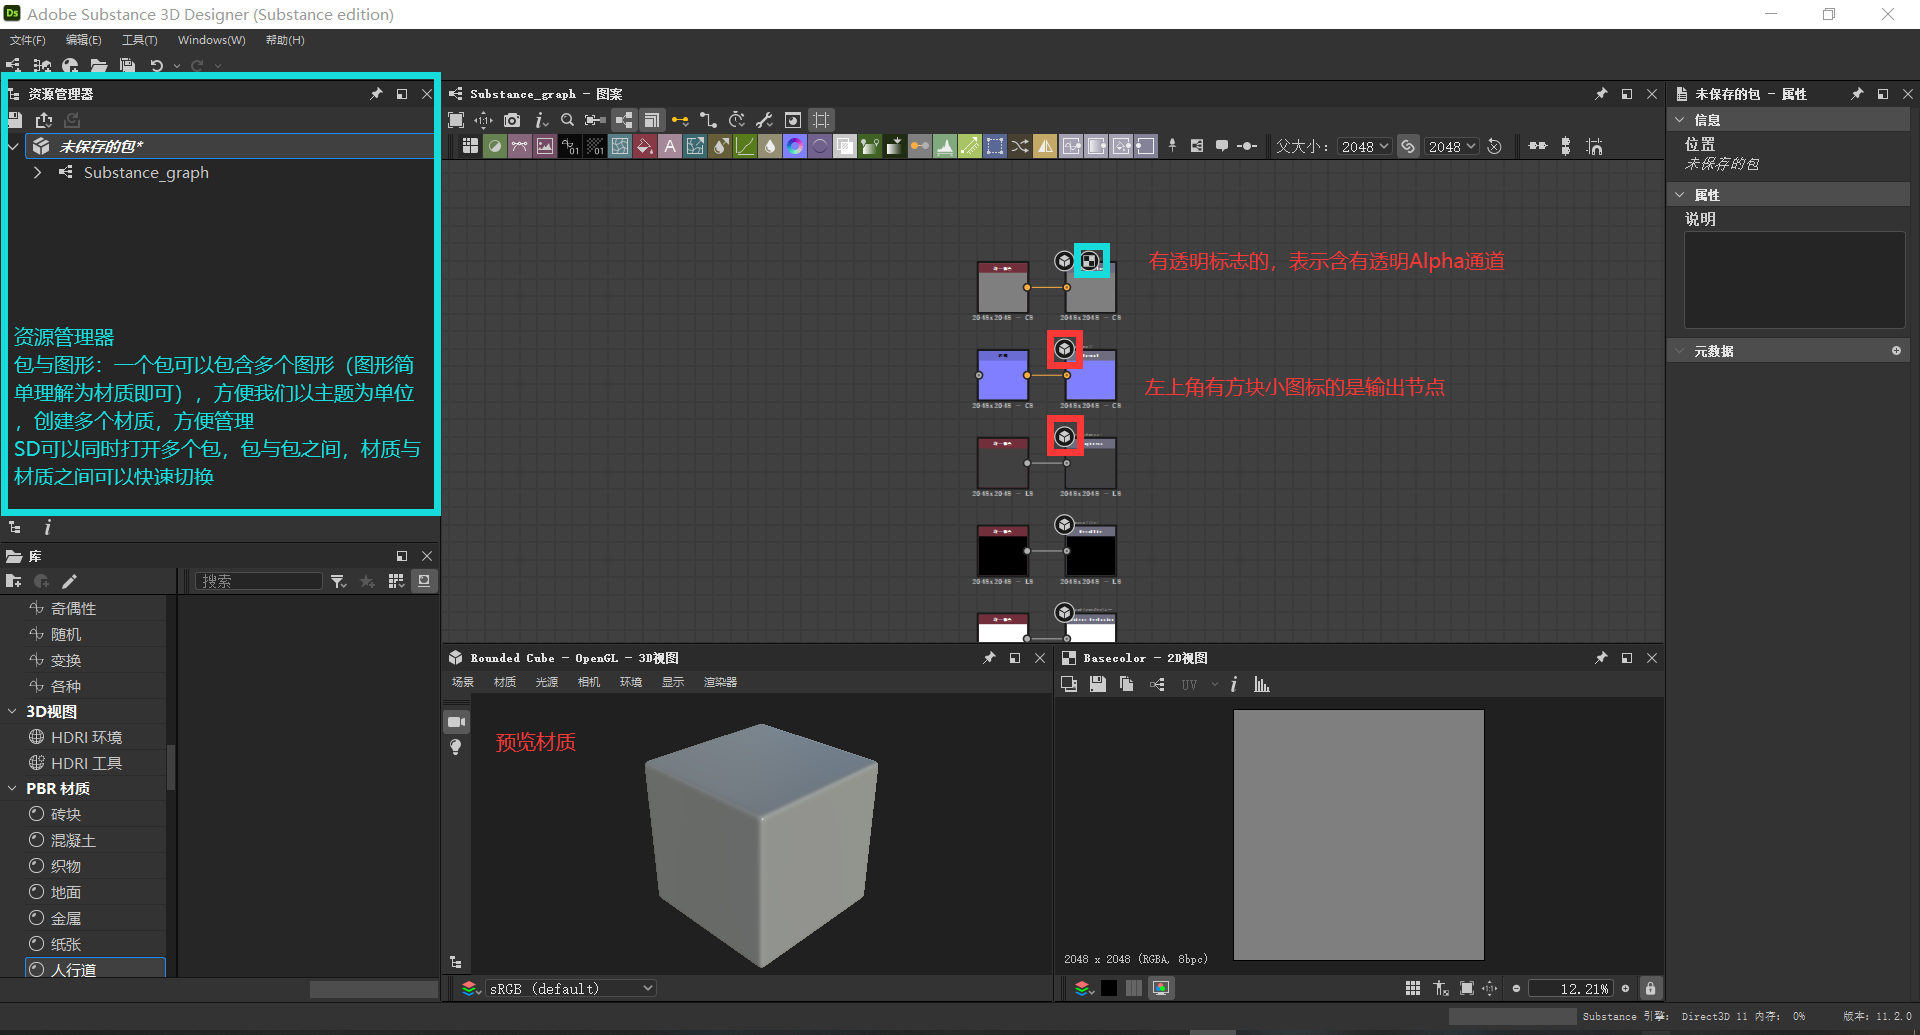The width and height of the screenshot is (1920, 1035).
Task: Open the sRGB color profile dropdown
Action: pos(568,988)
